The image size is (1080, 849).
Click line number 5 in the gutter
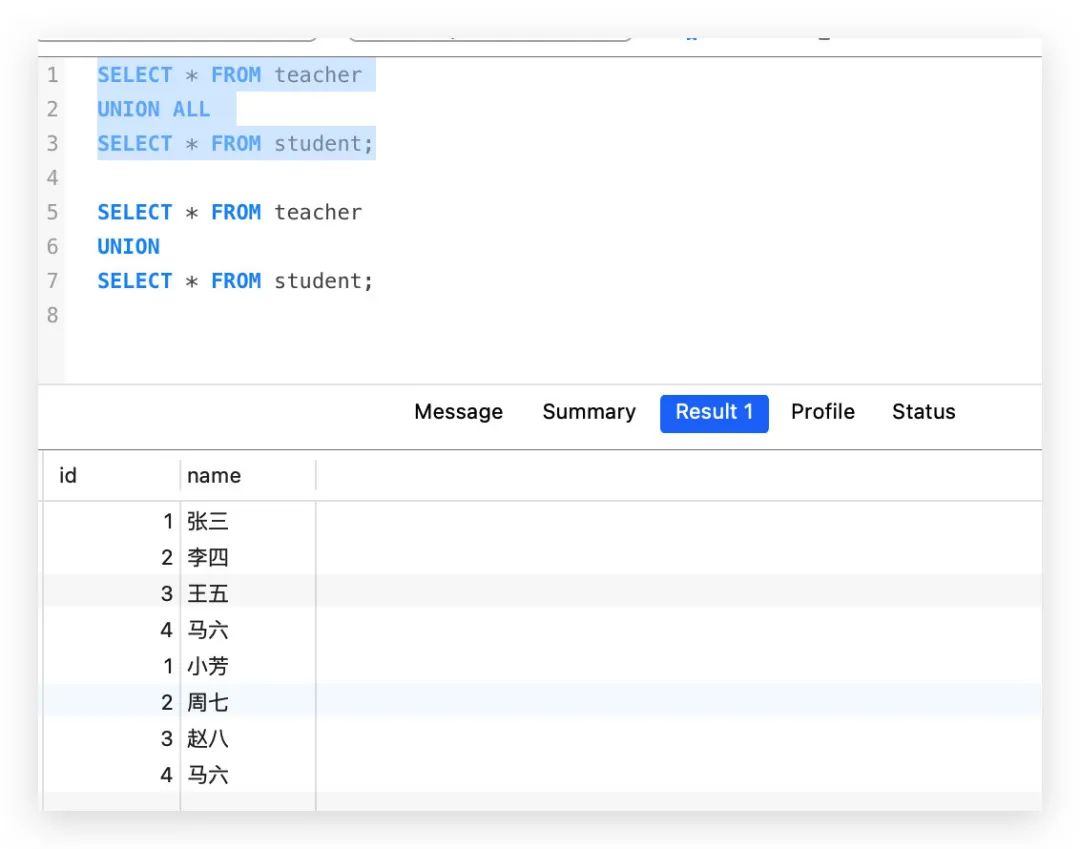click(52, 212)
